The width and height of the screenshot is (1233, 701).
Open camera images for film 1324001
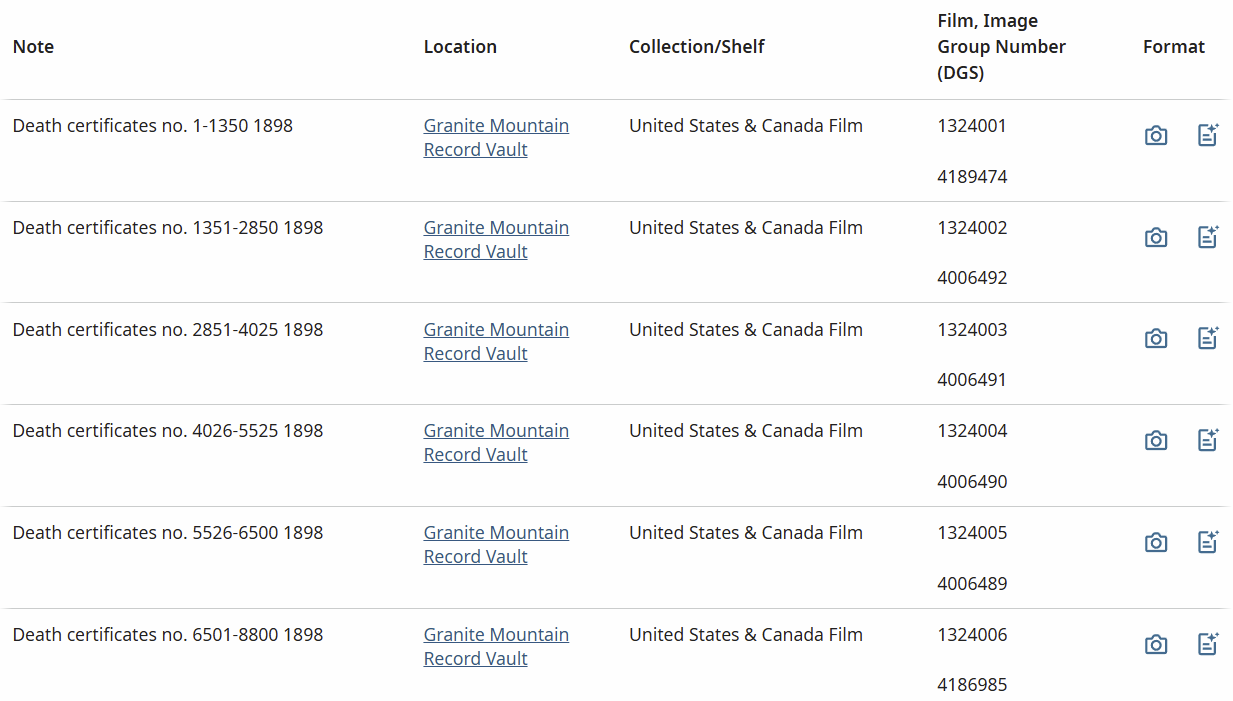point(1156,135)
